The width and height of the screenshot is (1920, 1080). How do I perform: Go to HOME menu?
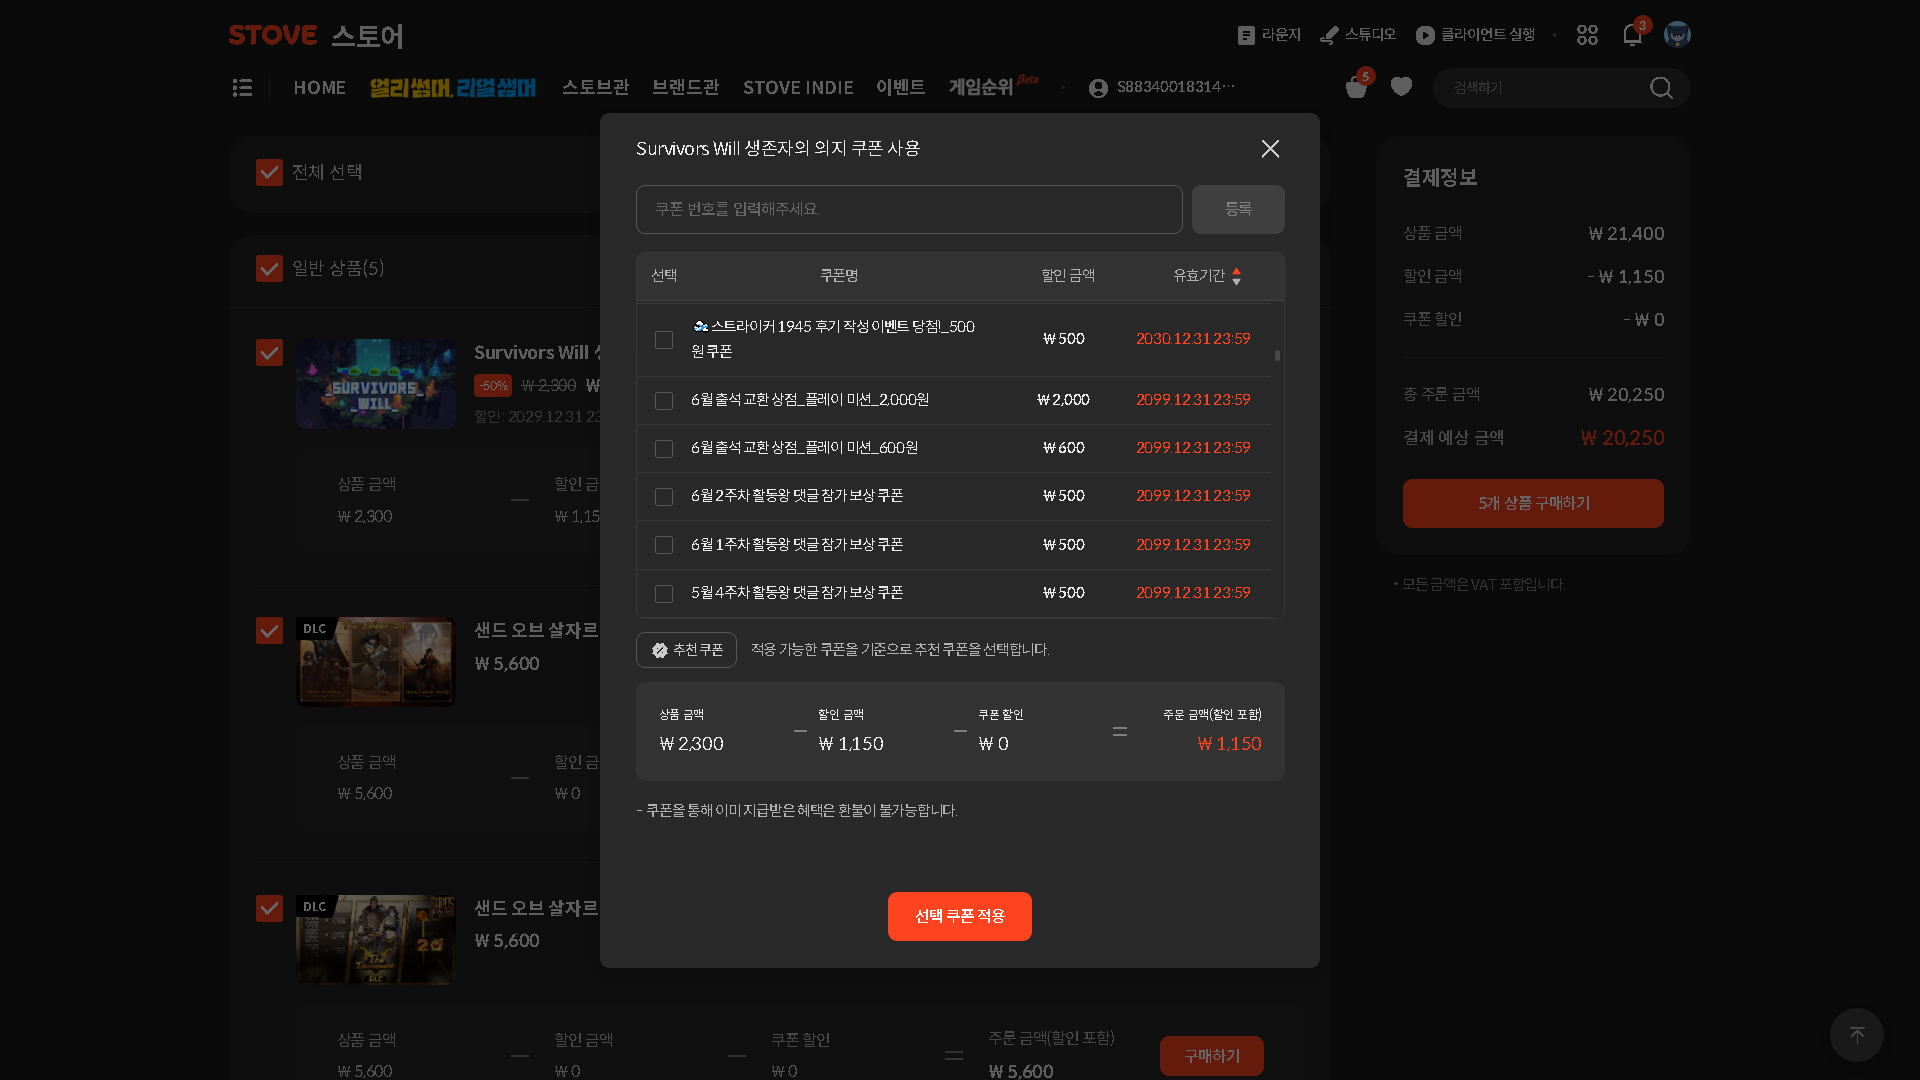[319, 88]
